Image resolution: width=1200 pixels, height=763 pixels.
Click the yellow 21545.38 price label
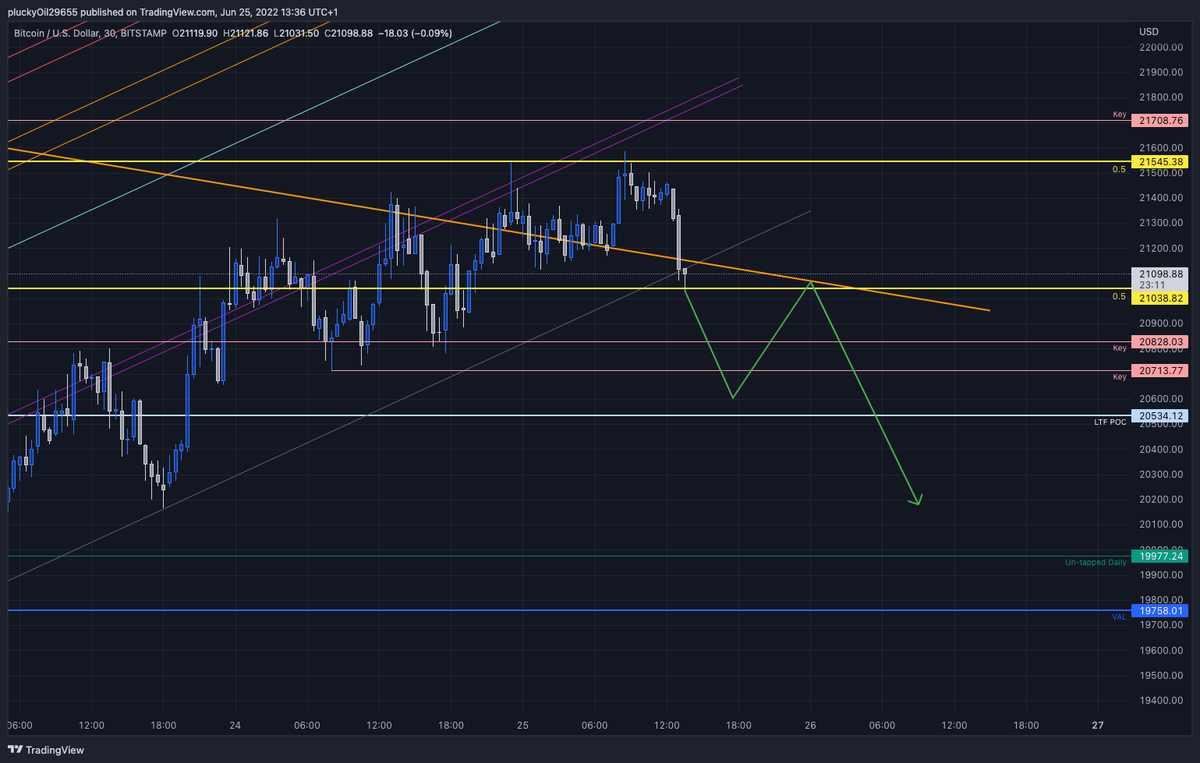pyautogui.click(x=1160, y=161)
